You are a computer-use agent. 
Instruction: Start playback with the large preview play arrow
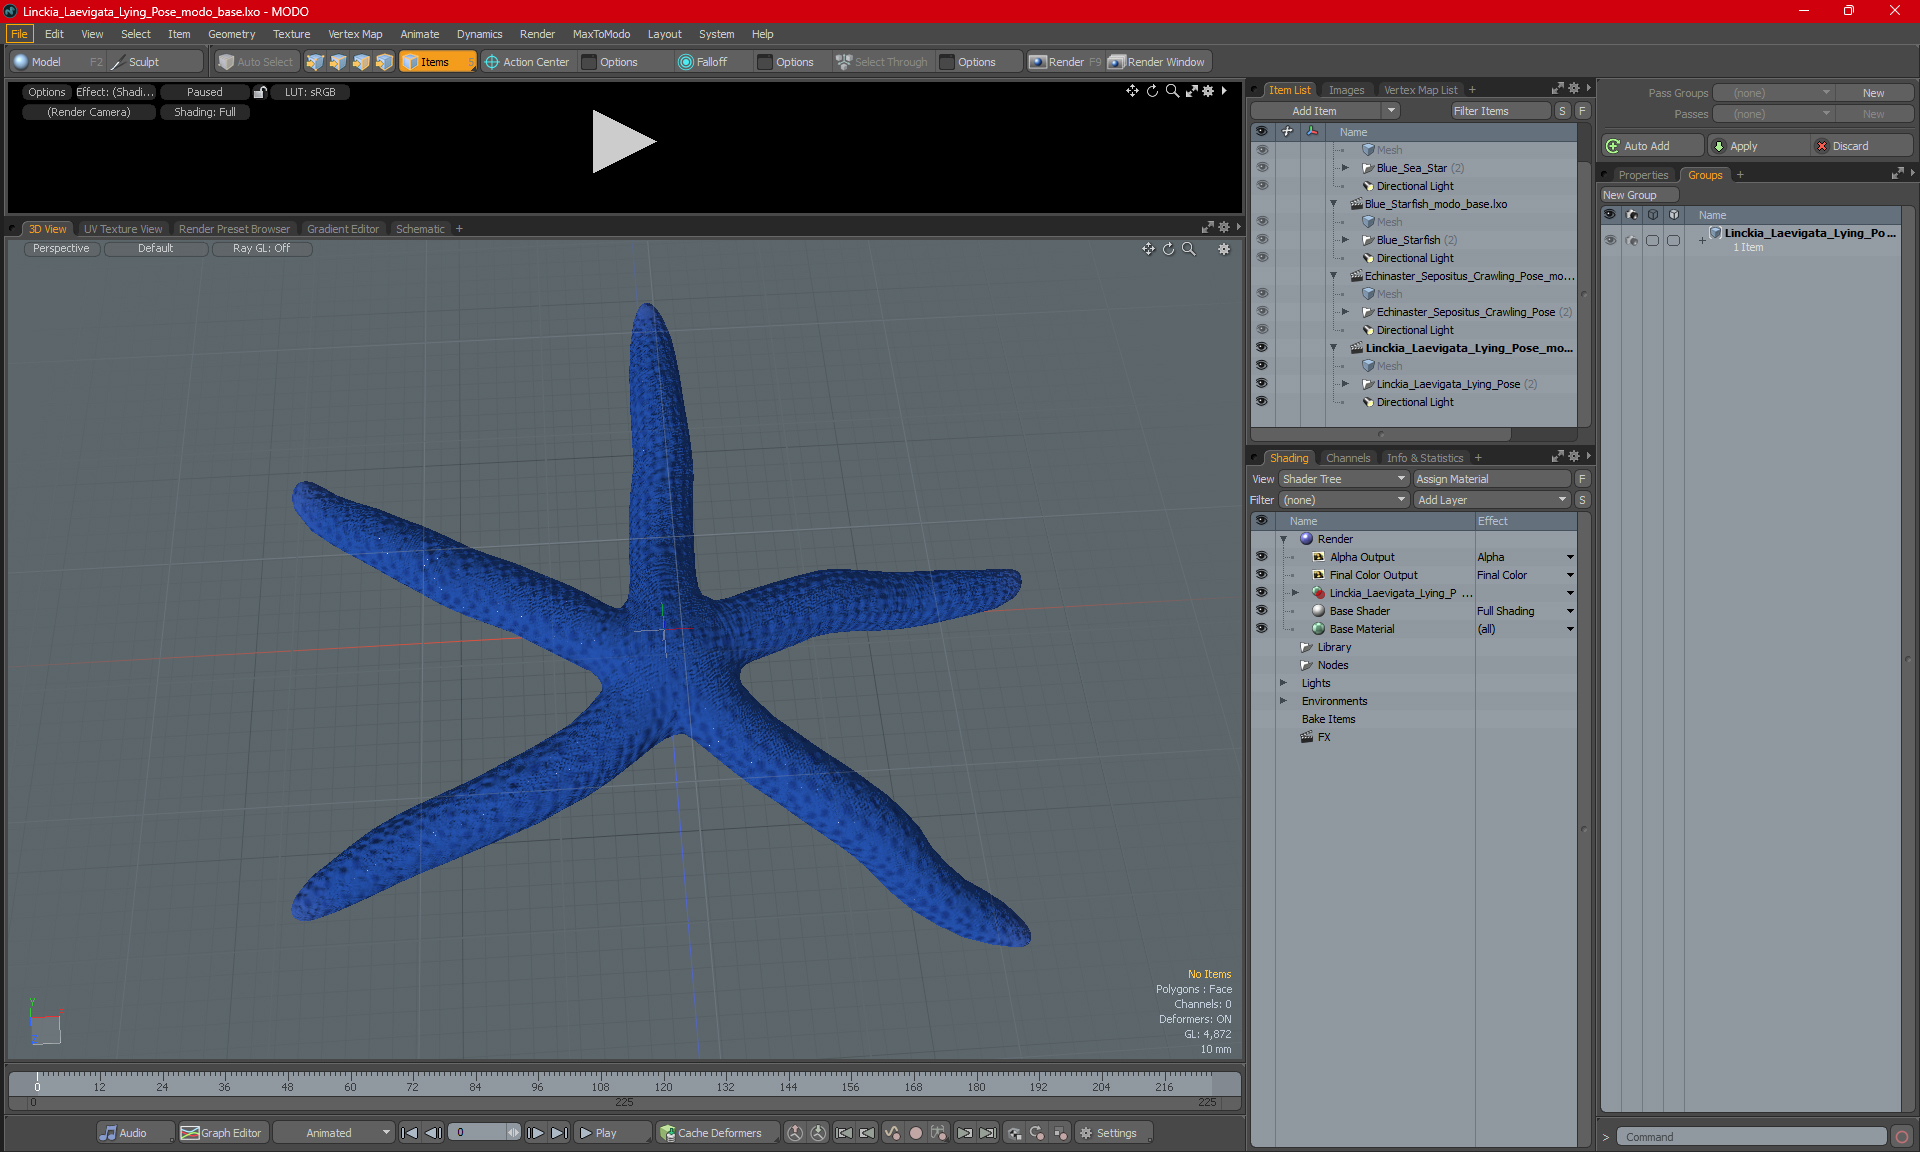coord(623,141)
